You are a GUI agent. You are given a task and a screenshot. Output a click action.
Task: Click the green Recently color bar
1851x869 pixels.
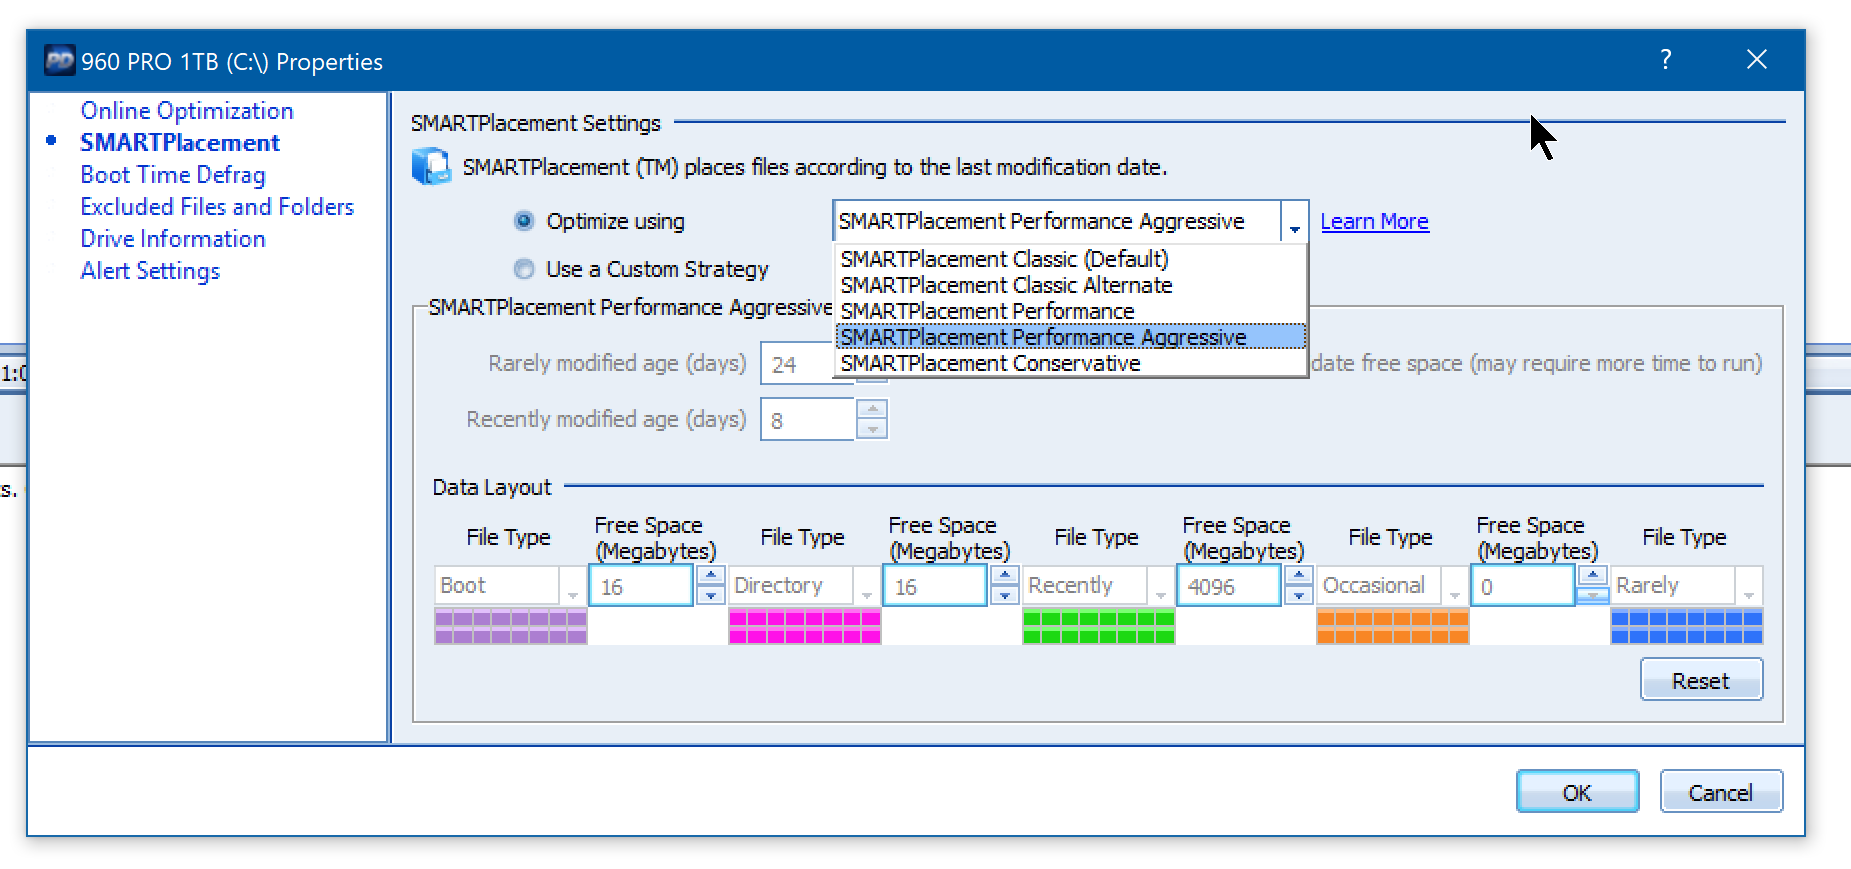[1099, 627]
